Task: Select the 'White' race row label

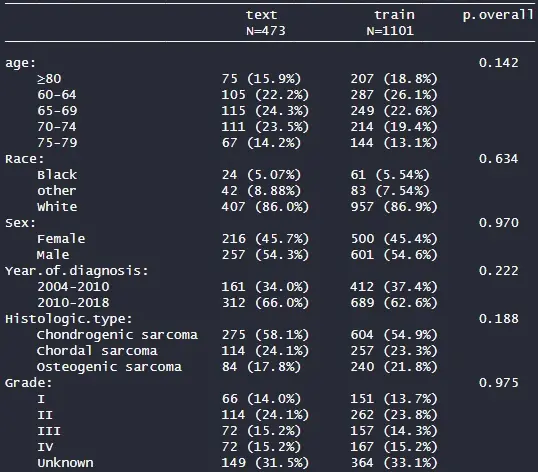Action: coord(57,207)
